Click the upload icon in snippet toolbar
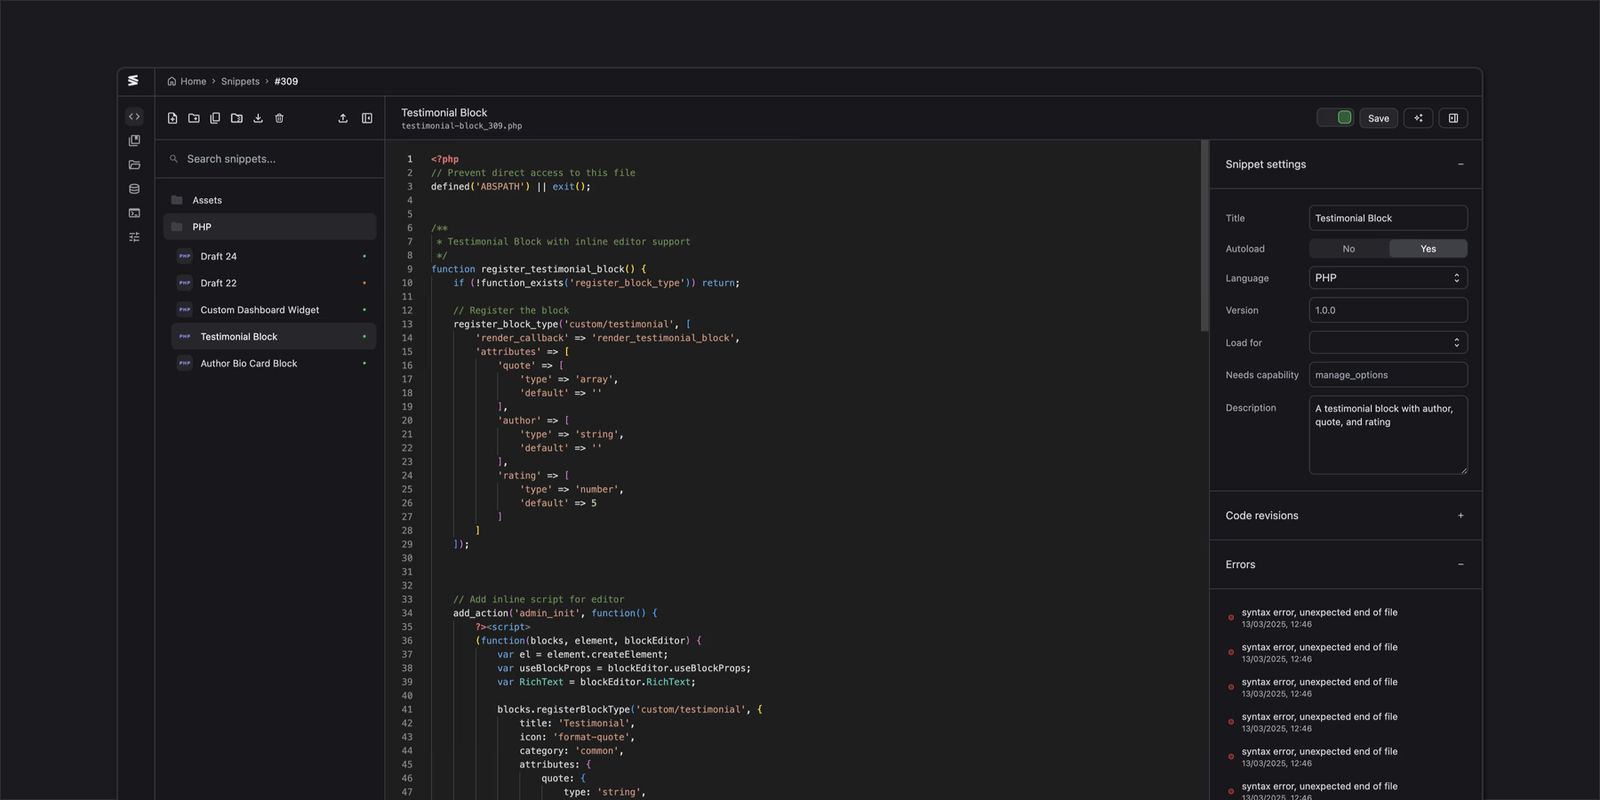1600x800 pixels. click(x=343, y=118)
